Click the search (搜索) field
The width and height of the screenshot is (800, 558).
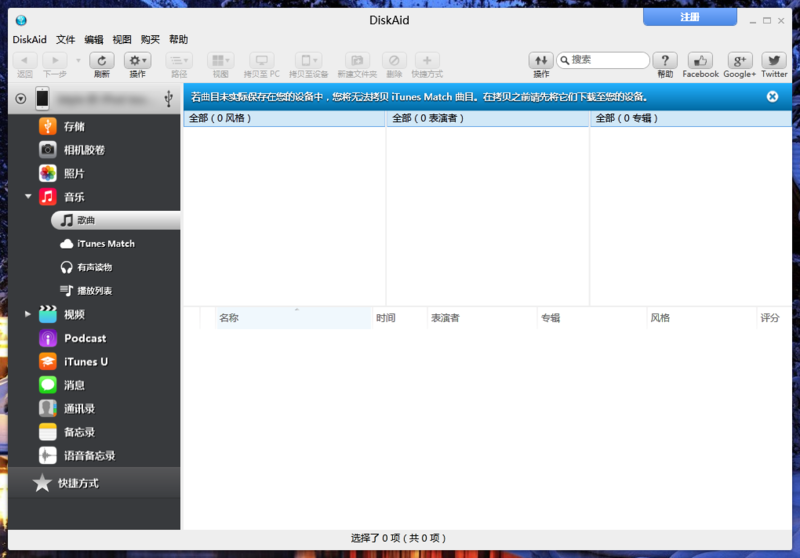click(603, 60)
